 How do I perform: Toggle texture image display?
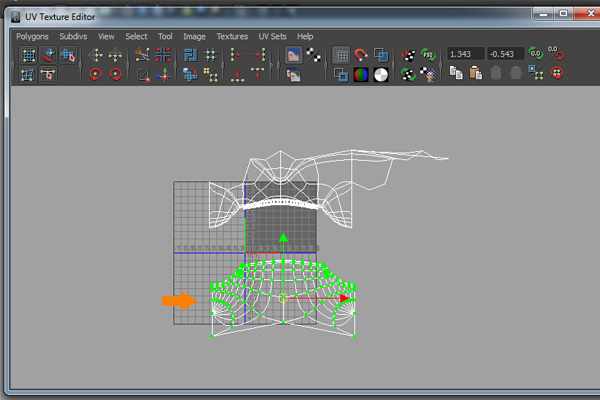click(294, 55)
